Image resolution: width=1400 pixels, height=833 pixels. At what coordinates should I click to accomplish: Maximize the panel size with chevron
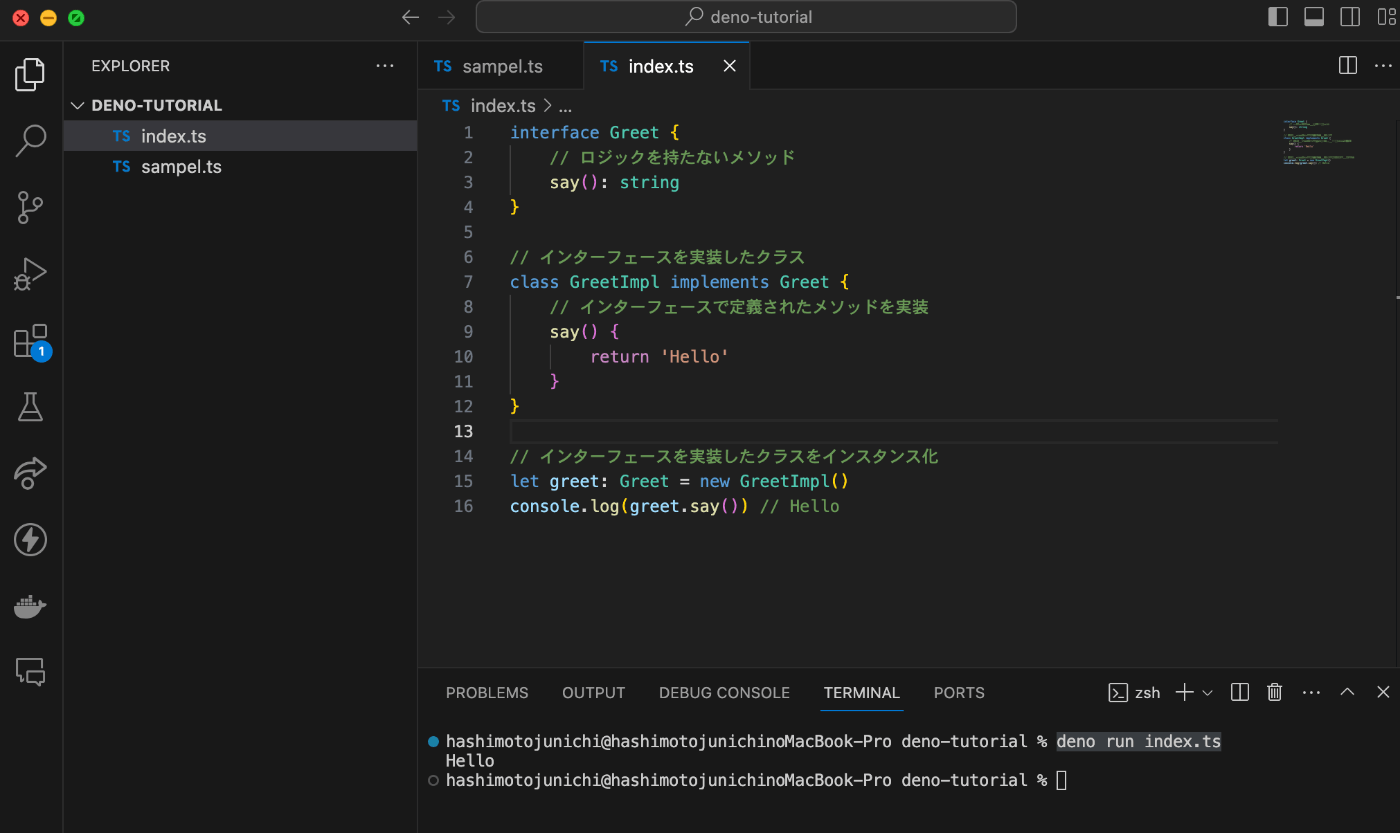point(1347,692)
